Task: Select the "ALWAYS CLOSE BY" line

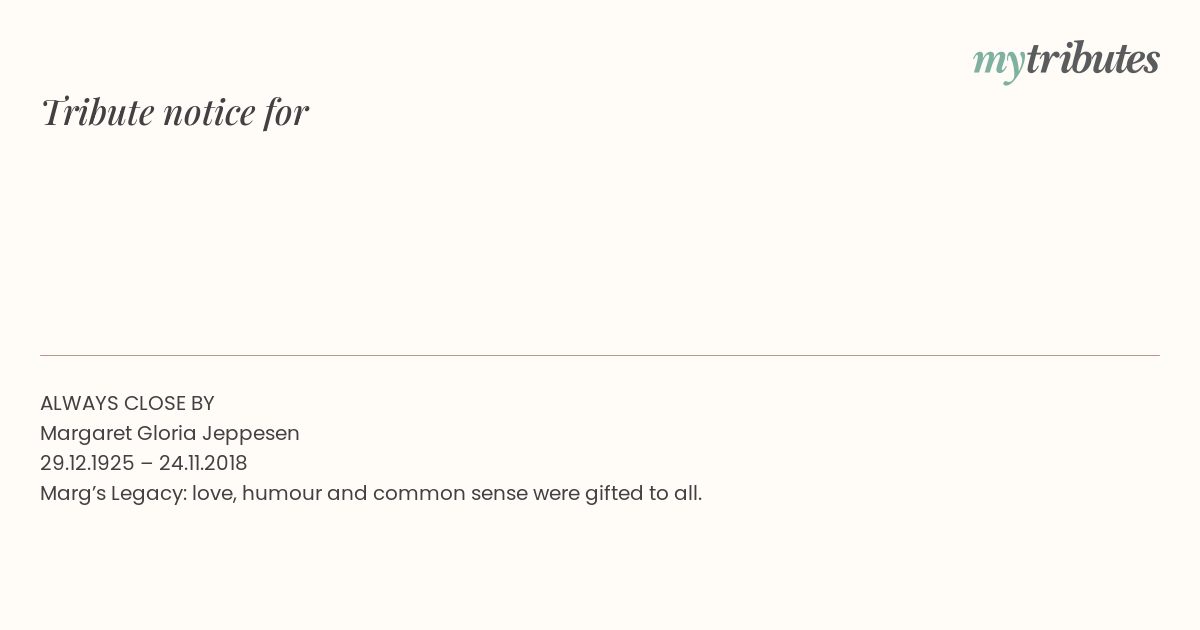Action: (127, 403)
